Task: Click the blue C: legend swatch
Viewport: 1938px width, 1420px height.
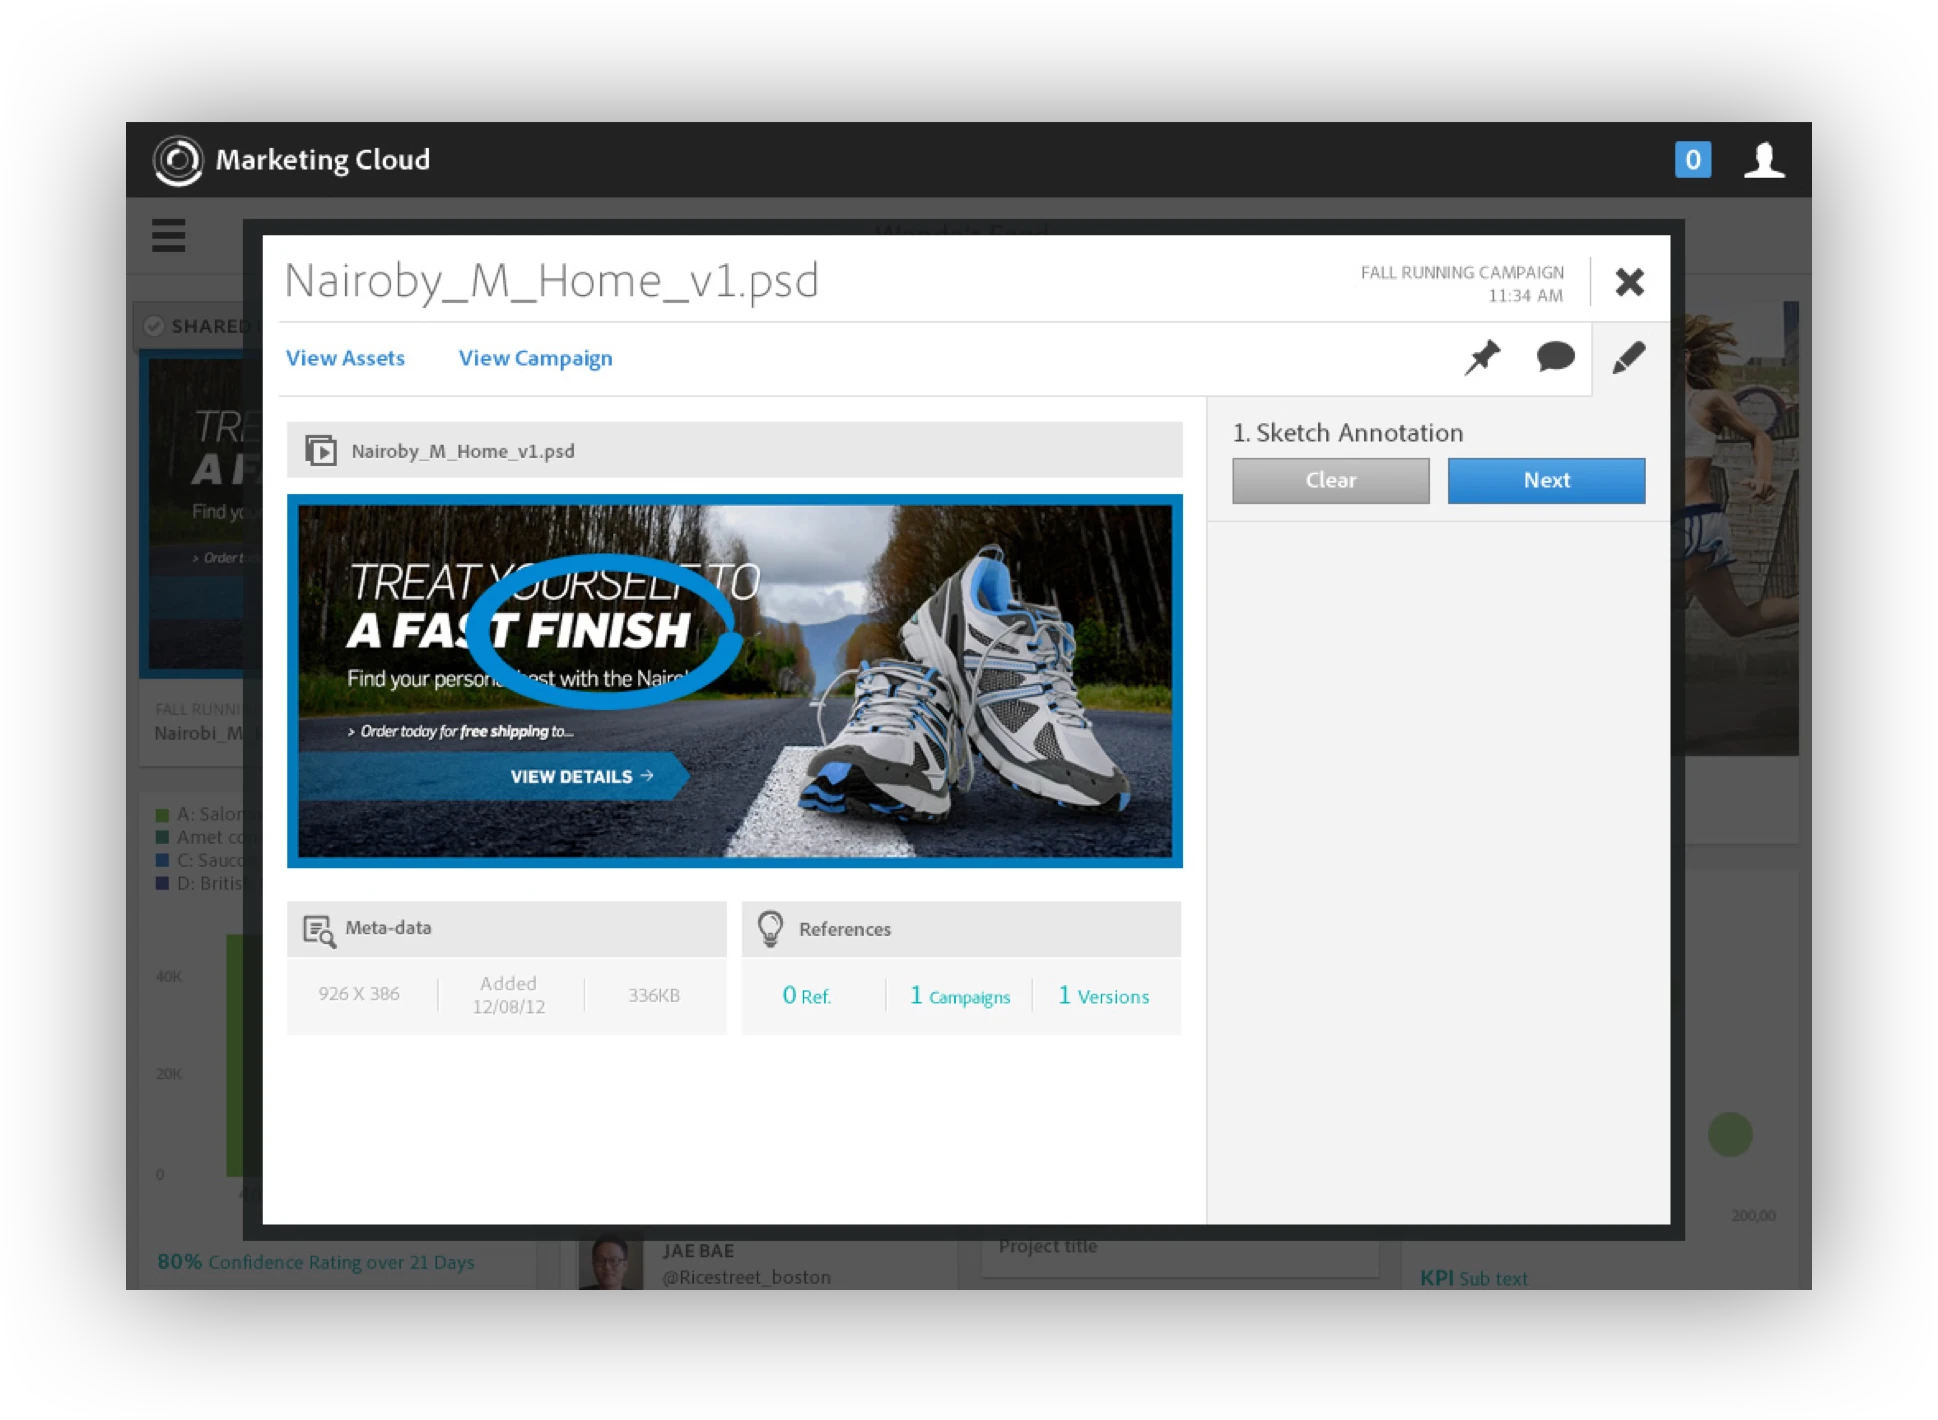Action: click(162, 860)
